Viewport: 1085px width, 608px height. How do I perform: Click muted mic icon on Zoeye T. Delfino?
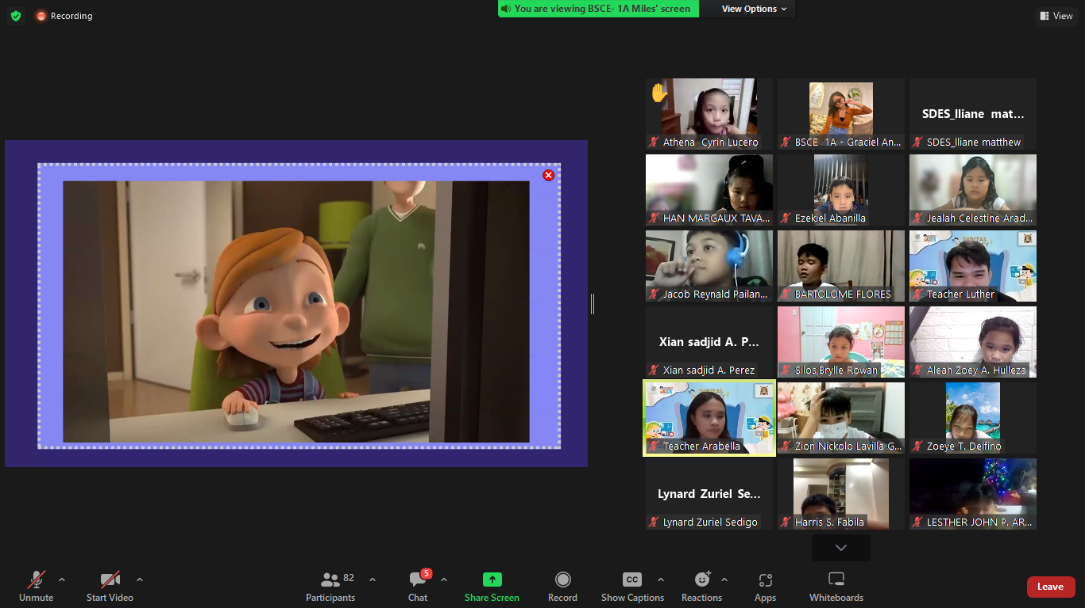click(x=918, y=447)
